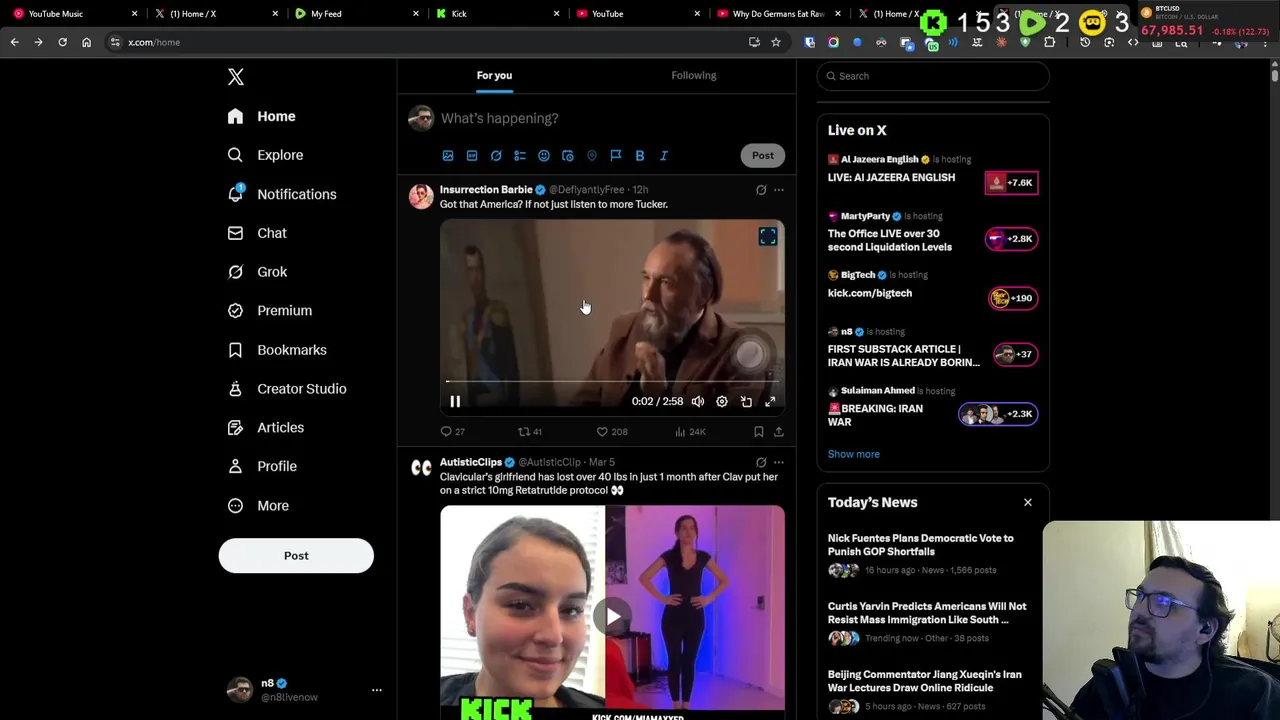Image resolution: width=1280 pixels, height=720 pixels.
Task: Open account options dots next to n8
Action: pyautogui.click(x=377, y=690)
